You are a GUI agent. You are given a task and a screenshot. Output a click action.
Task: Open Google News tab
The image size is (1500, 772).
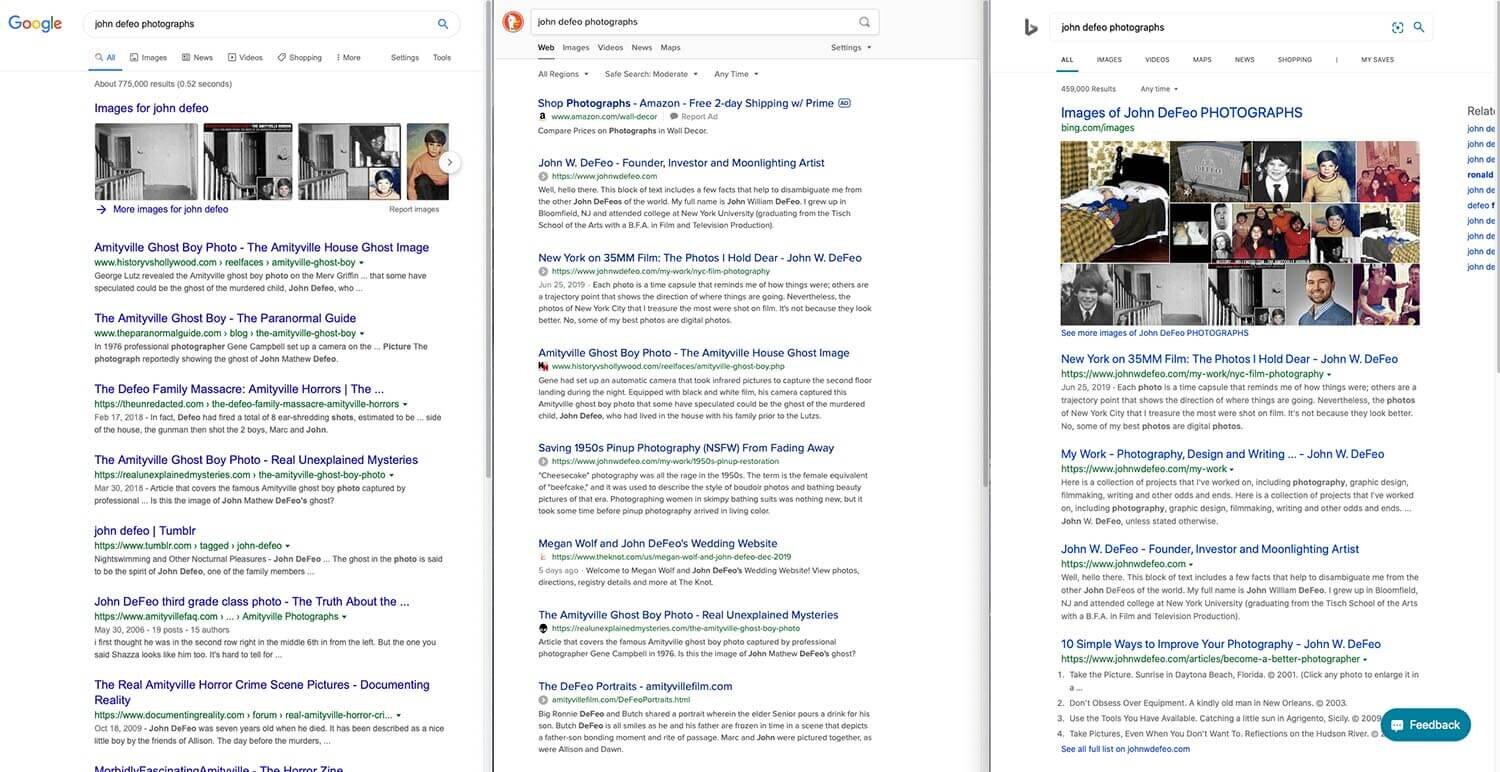coord(197,58)
